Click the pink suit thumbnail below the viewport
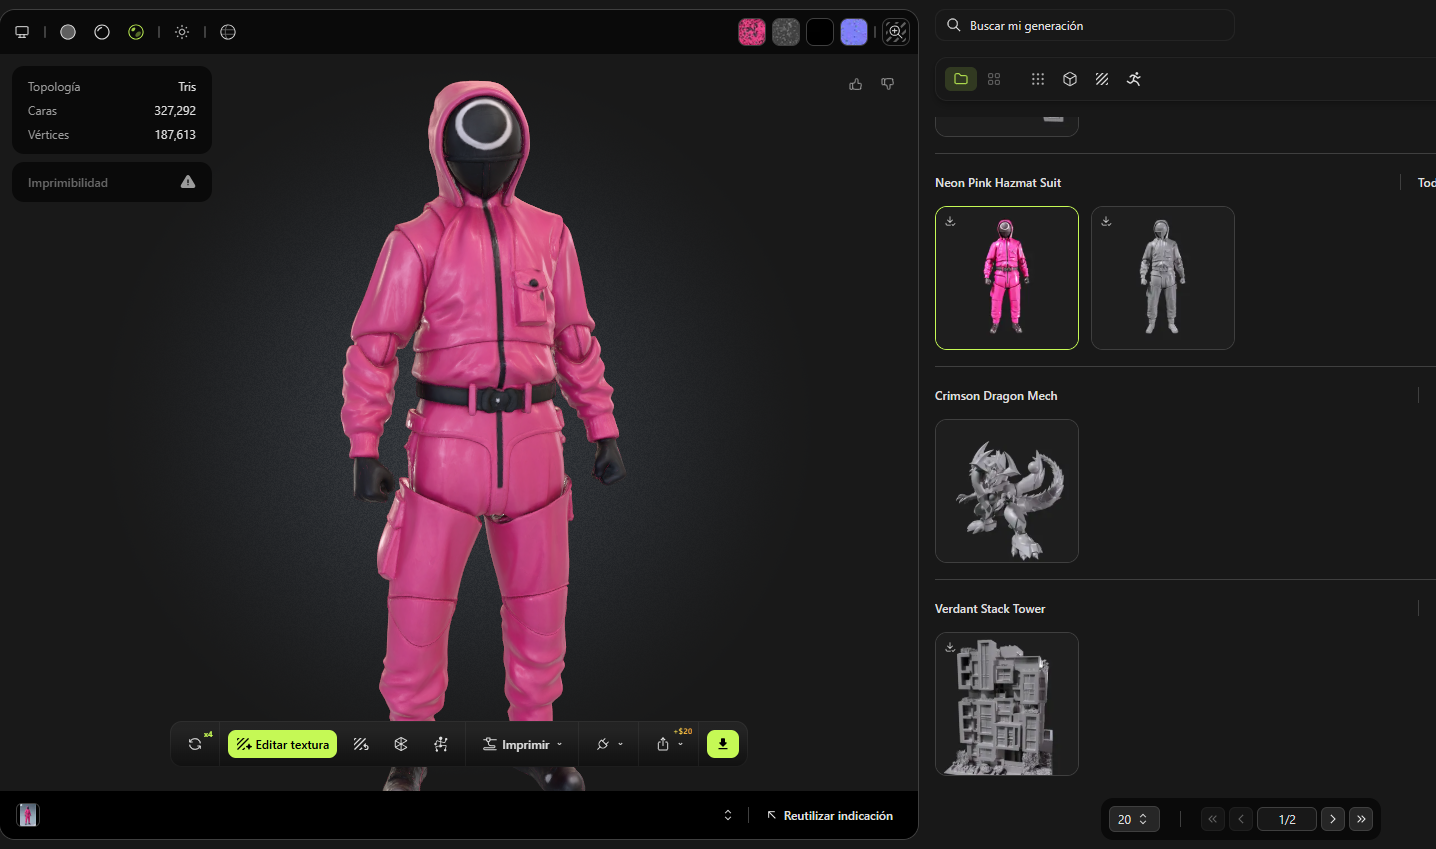The image size is (1436, 849). [x=28, y=815]
